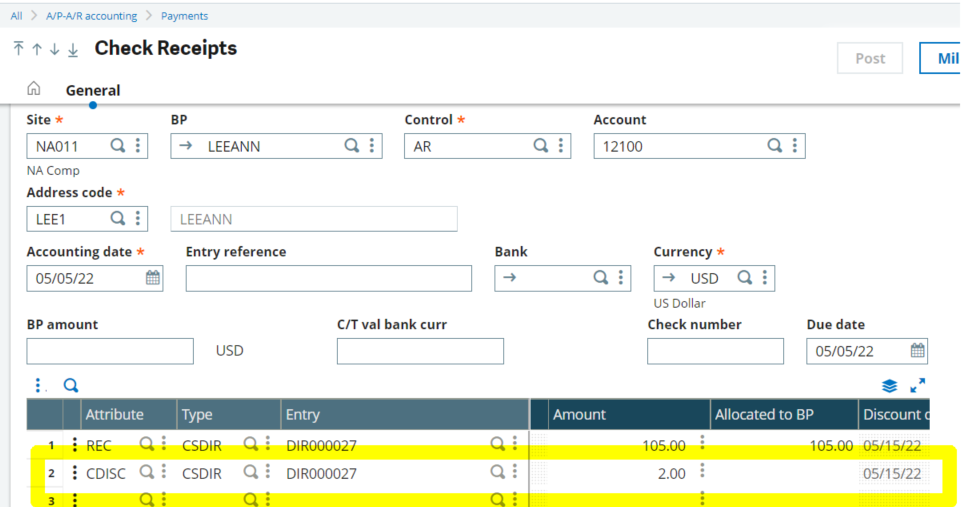Select the General tab
This screenshot has width=961, height=507.
coord(93,90)
